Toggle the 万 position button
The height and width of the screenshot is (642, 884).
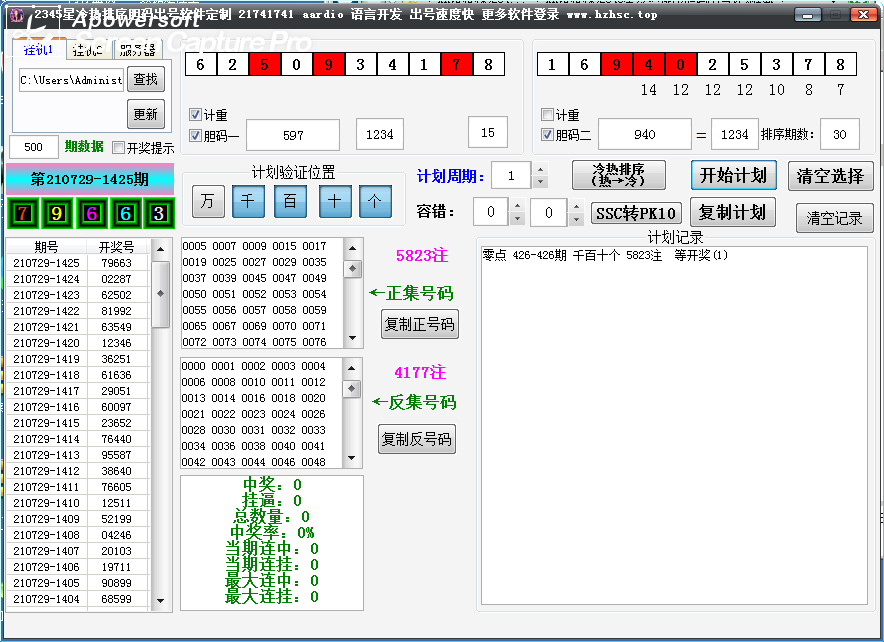tap(208, 201)
